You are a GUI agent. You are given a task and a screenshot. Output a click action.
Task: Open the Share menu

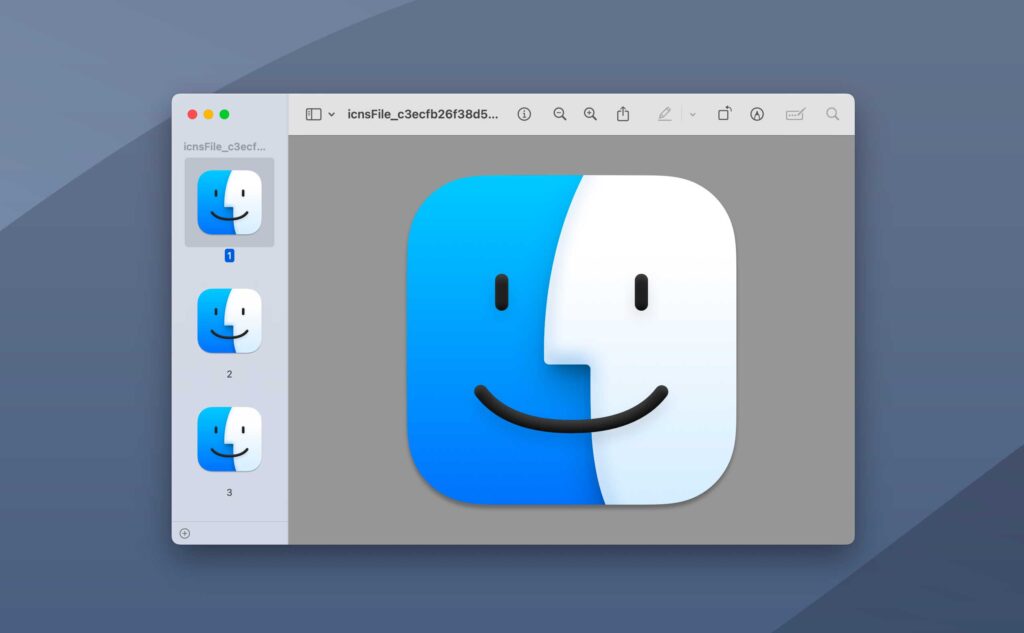623,114
